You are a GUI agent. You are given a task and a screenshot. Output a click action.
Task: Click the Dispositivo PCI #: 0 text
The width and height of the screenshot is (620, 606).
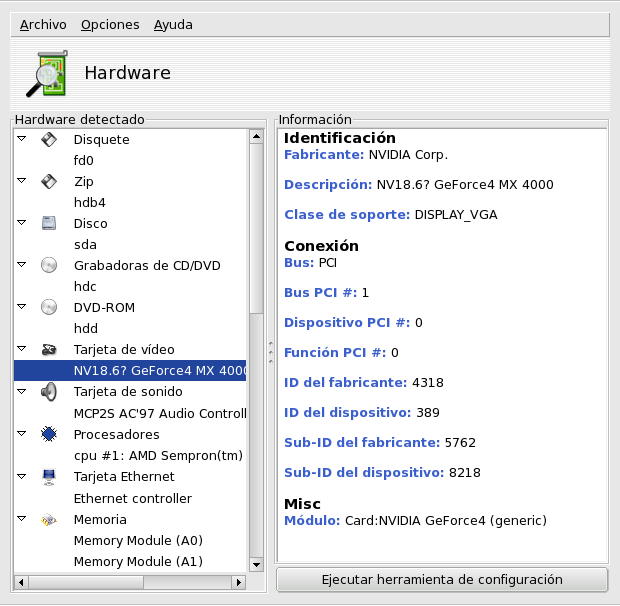point(353,323)
